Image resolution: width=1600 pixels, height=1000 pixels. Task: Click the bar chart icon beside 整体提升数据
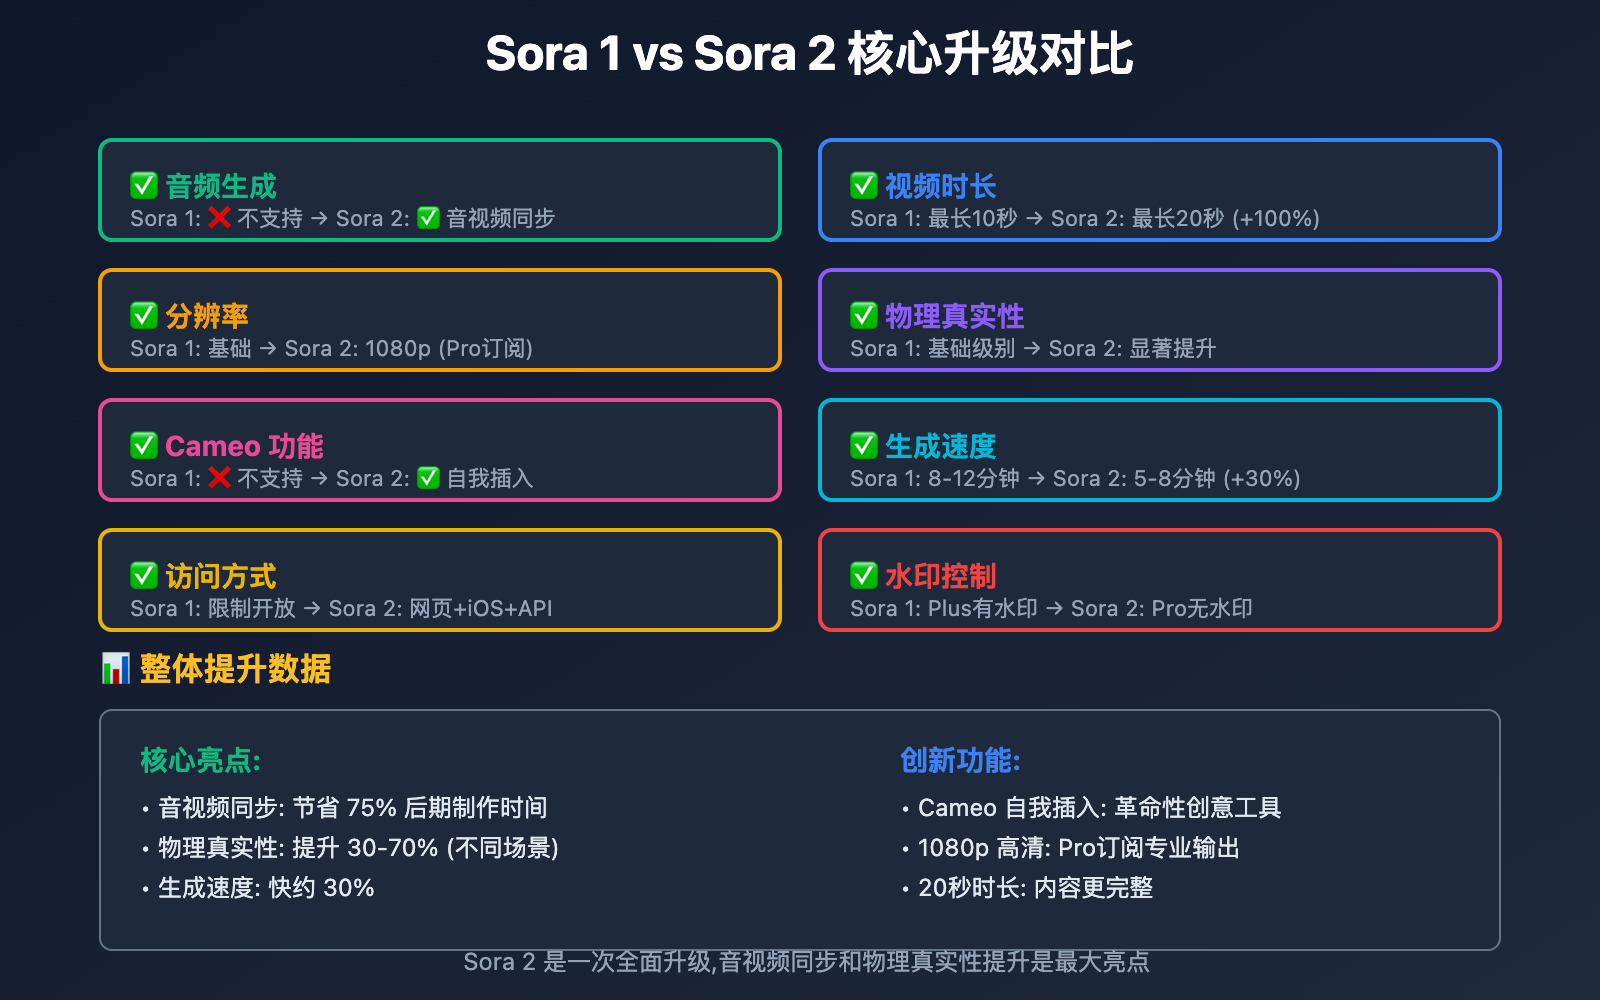pos(116,668)
